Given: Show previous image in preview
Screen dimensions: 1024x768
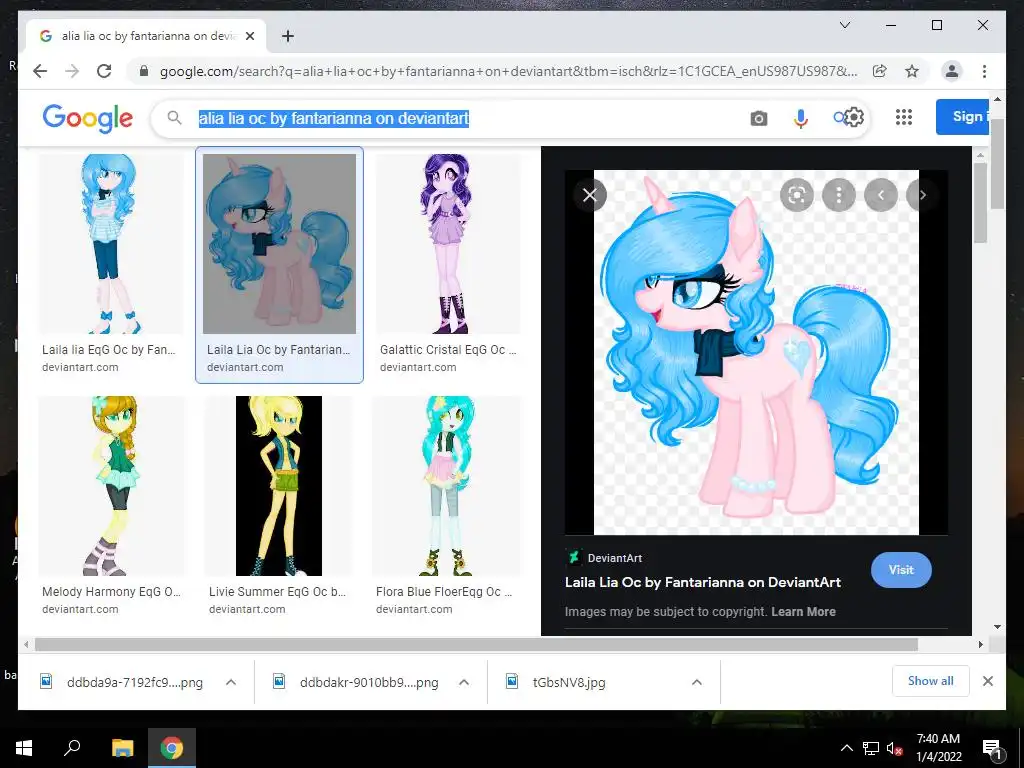Looking at the screenshot, I should 880,195.
